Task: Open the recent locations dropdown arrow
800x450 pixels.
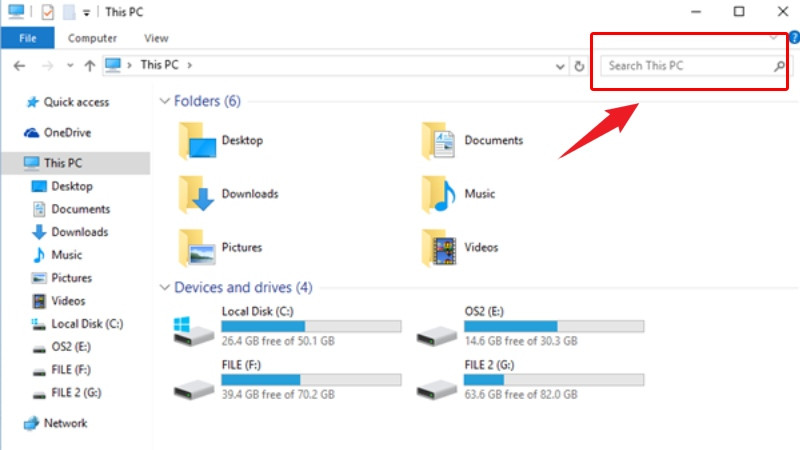Action: point(70,66)
